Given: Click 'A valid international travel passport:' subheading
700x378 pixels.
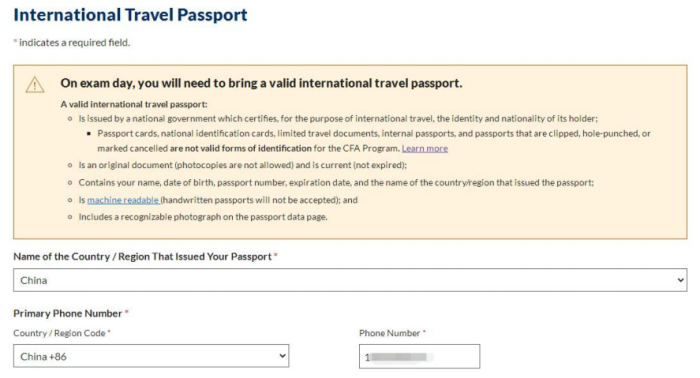Looking at the screenshot, I should [x=134, y=104].
